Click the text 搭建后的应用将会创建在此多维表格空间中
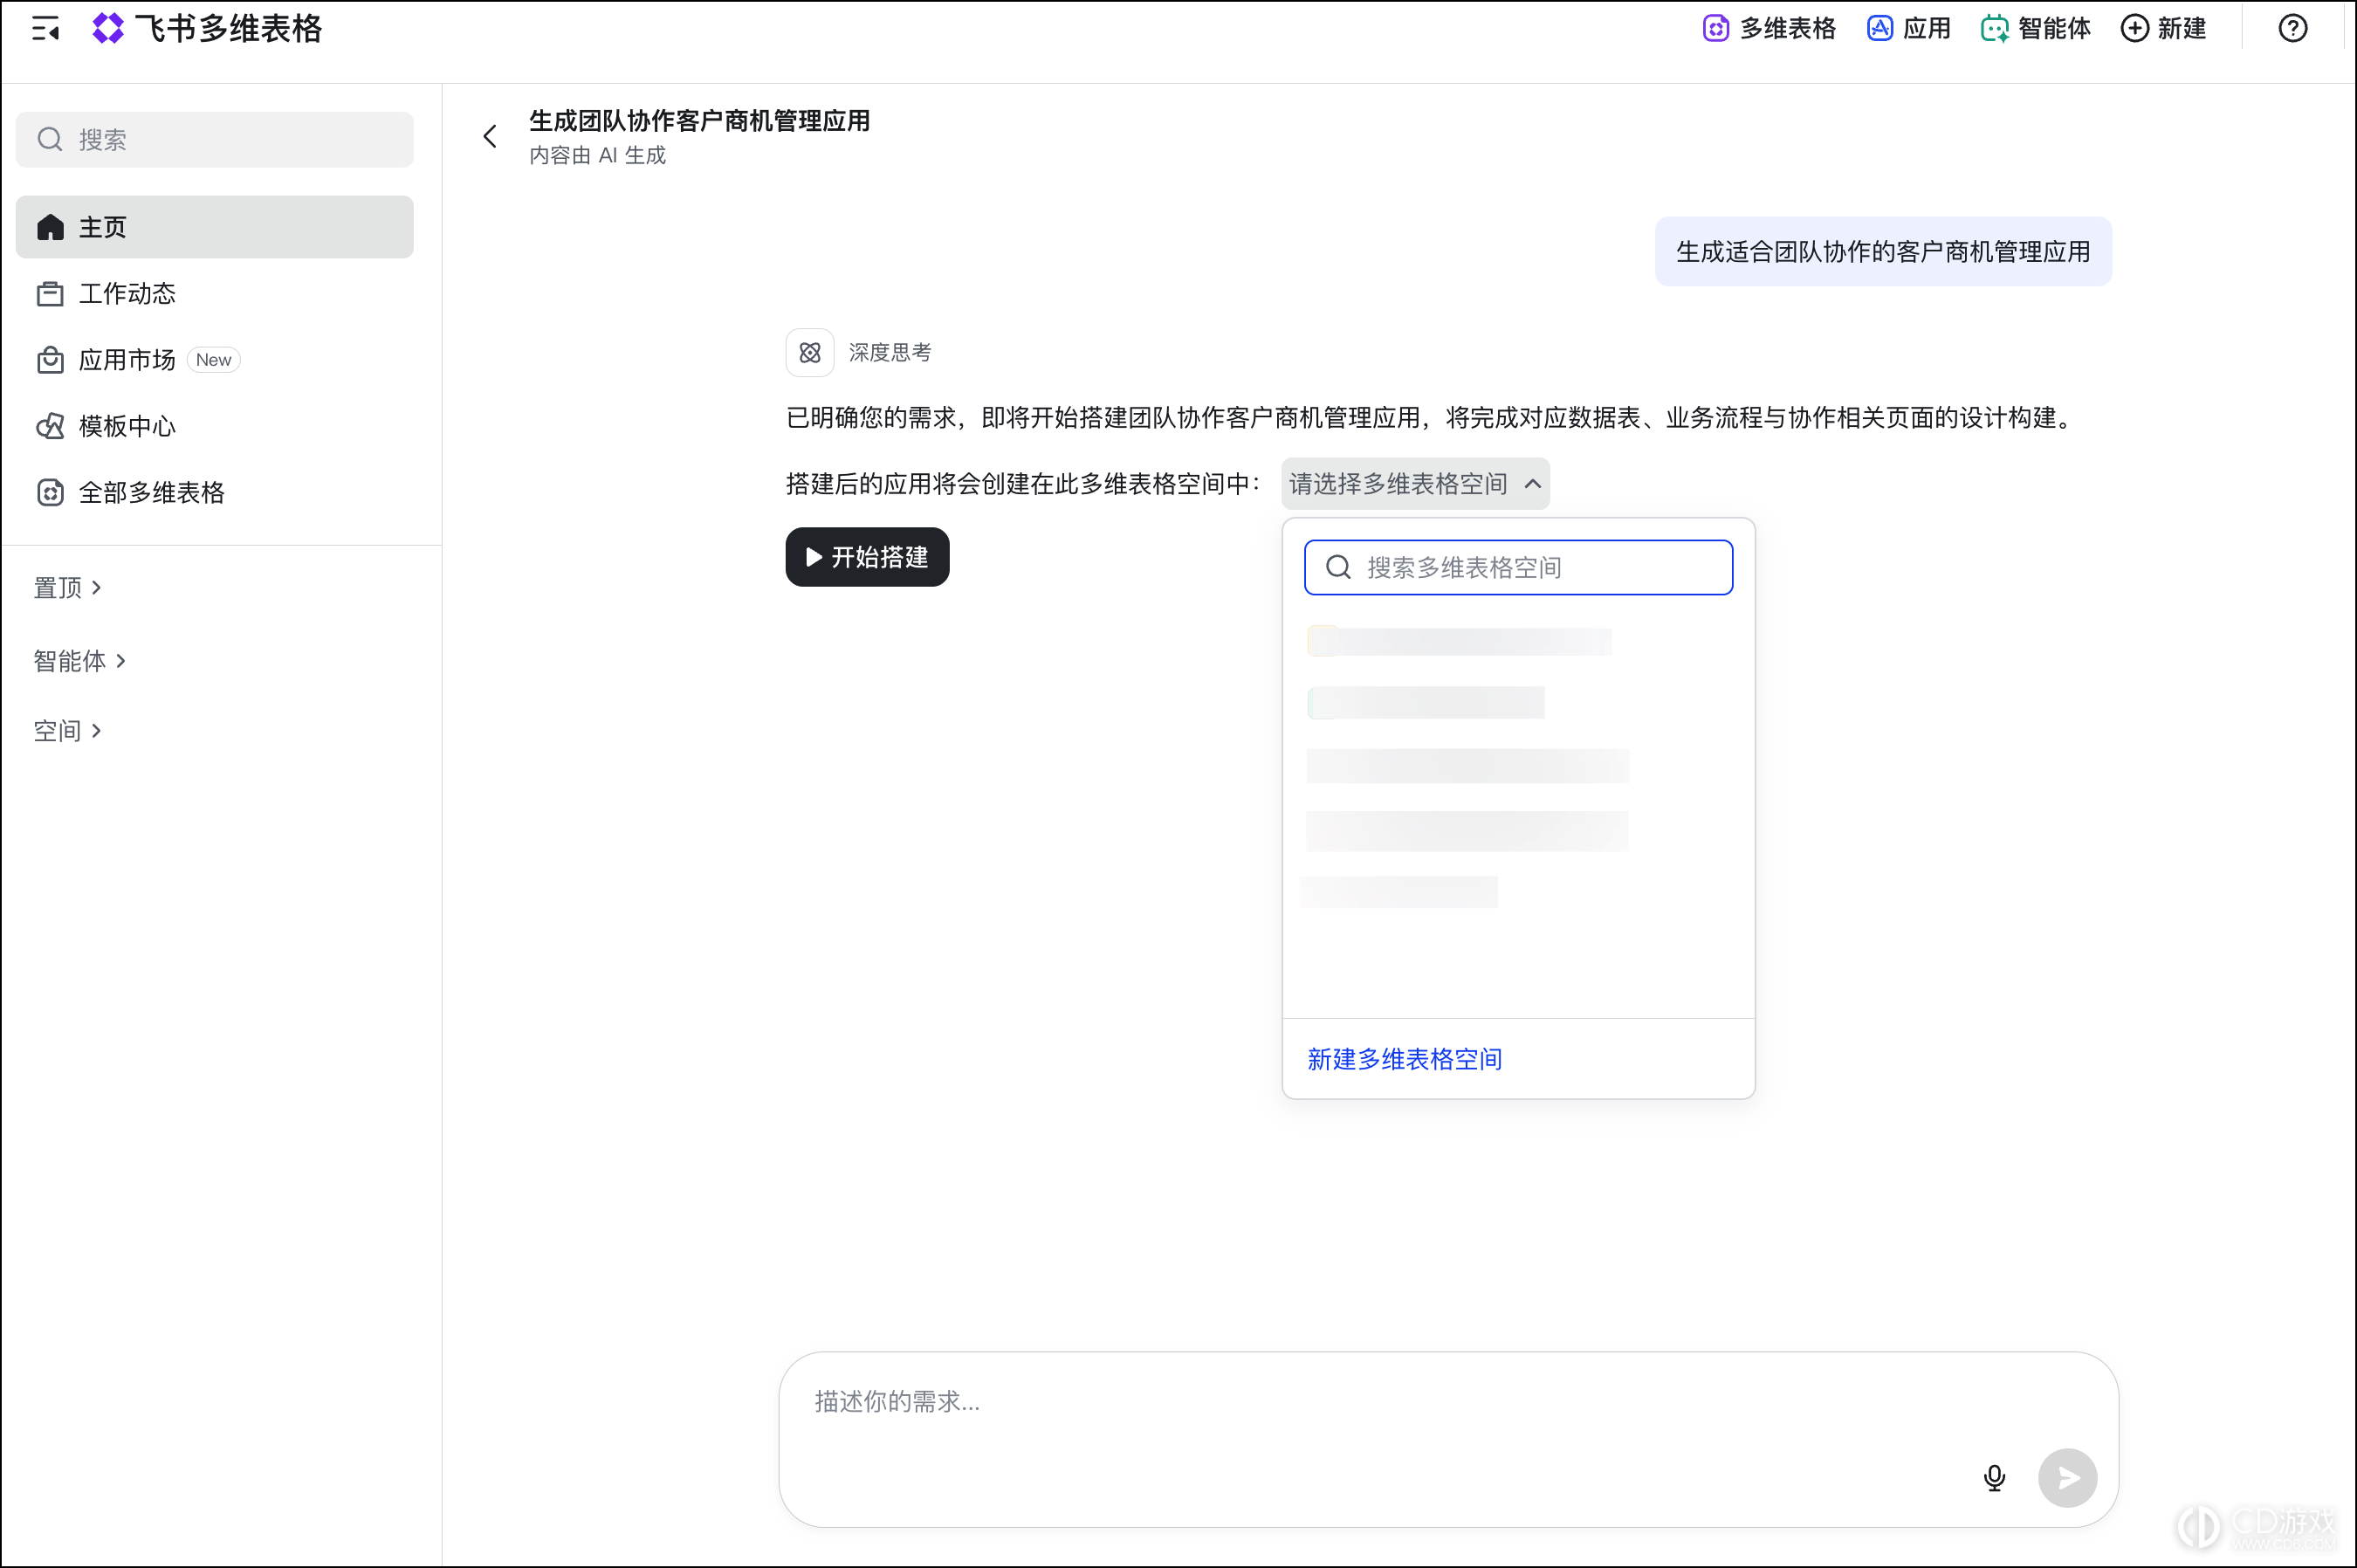Image resolution: width=2357 pixels, height=1568 pixels. [1023, 484]
